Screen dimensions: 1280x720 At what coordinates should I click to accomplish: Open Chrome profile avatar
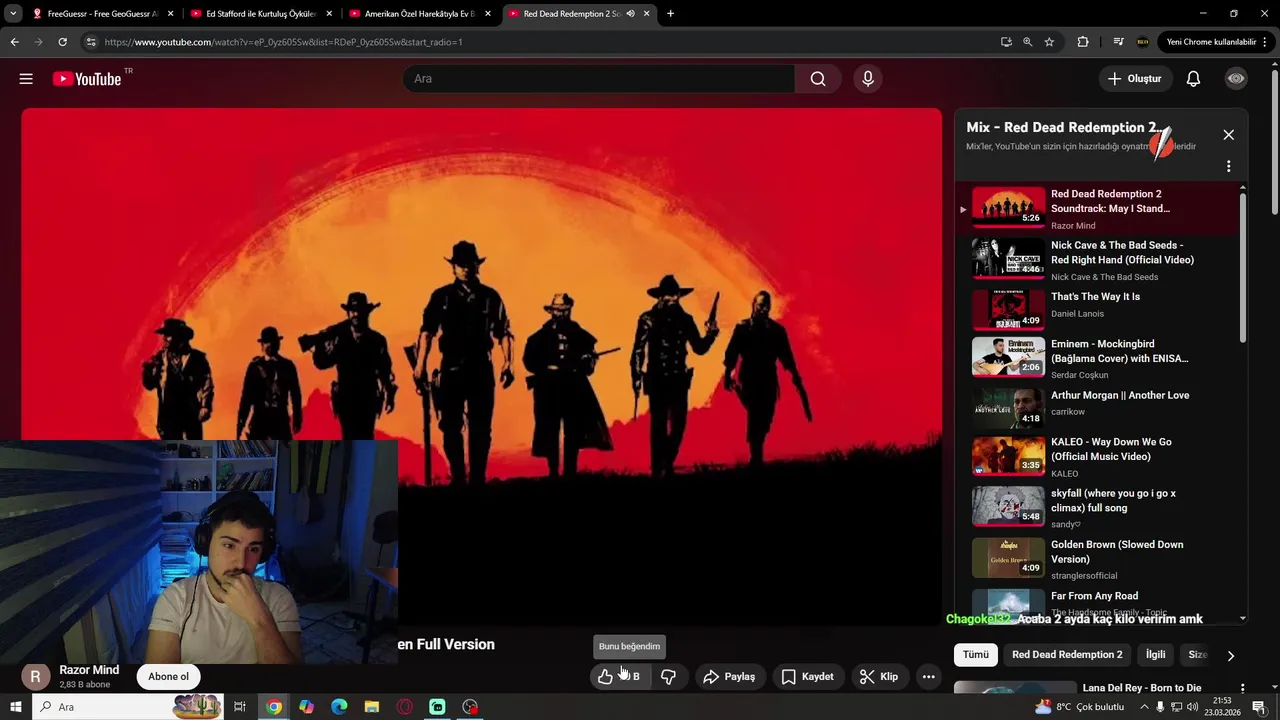point(1143,42)
